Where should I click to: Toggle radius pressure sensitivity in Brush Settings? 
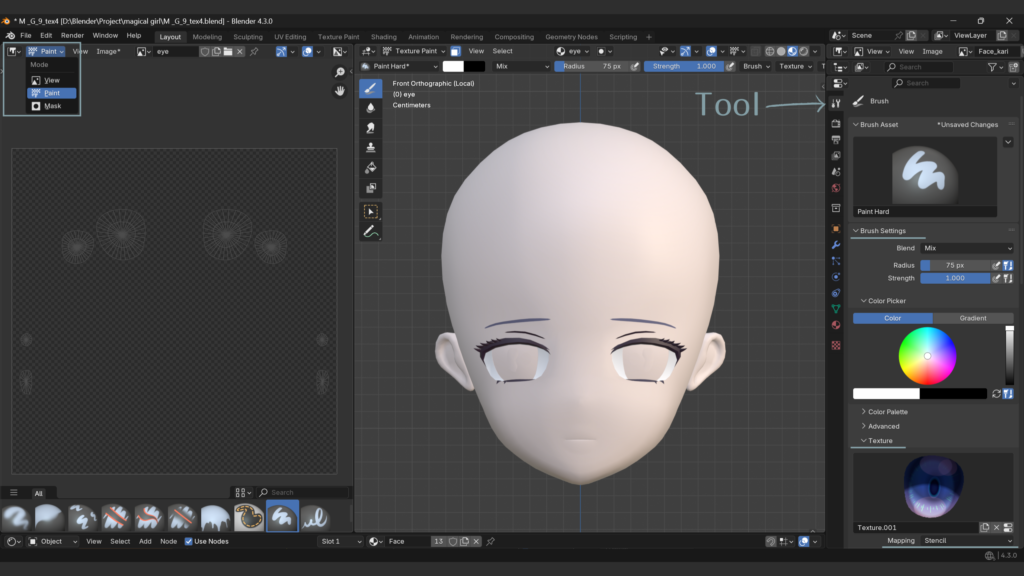(x=996, y=265)
